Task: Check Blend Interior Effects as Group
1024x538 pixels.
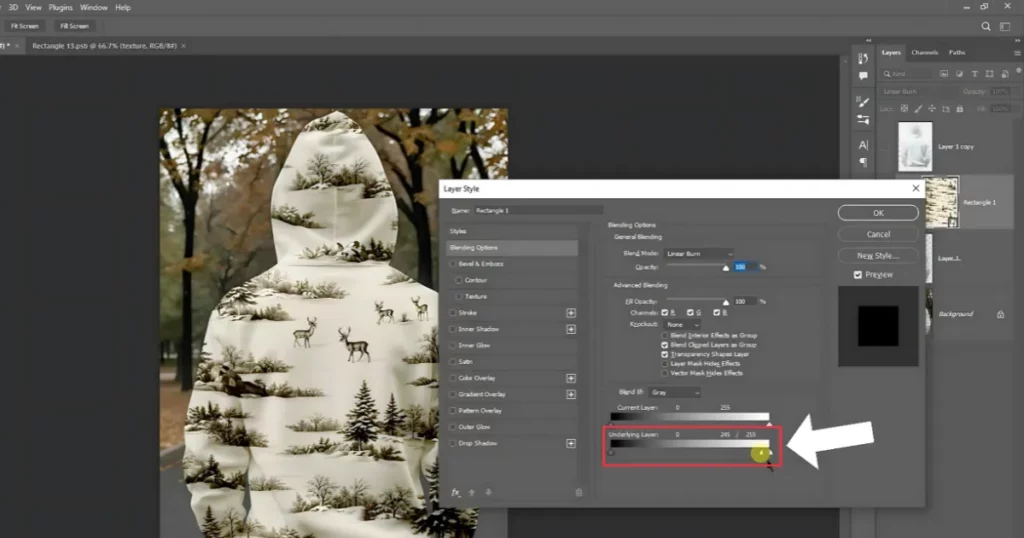Action: click(665, 336)
